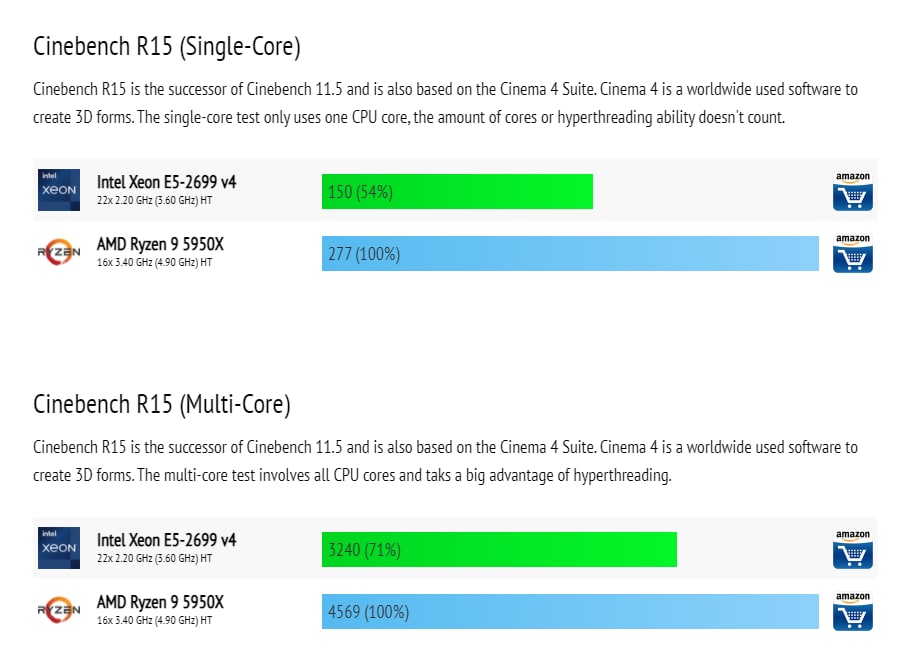The height and width of the screenshot is (660, 899).
Task: Click Amazon cart icon for Ryzen multi-core row
Action: (853, 611)
